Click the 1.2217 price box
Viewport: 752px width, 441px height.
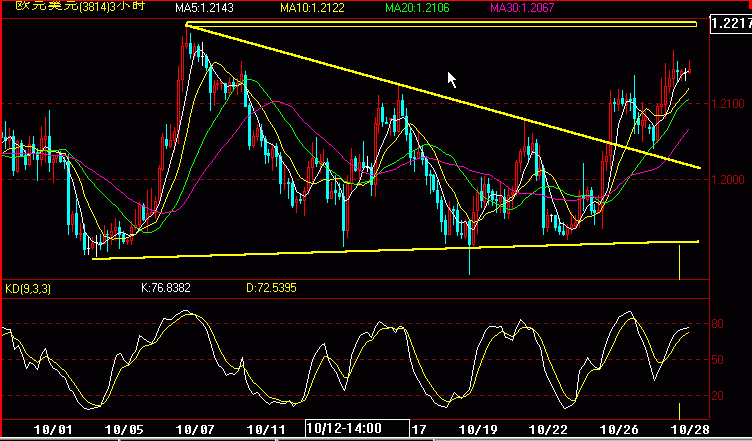pos(731,23)
